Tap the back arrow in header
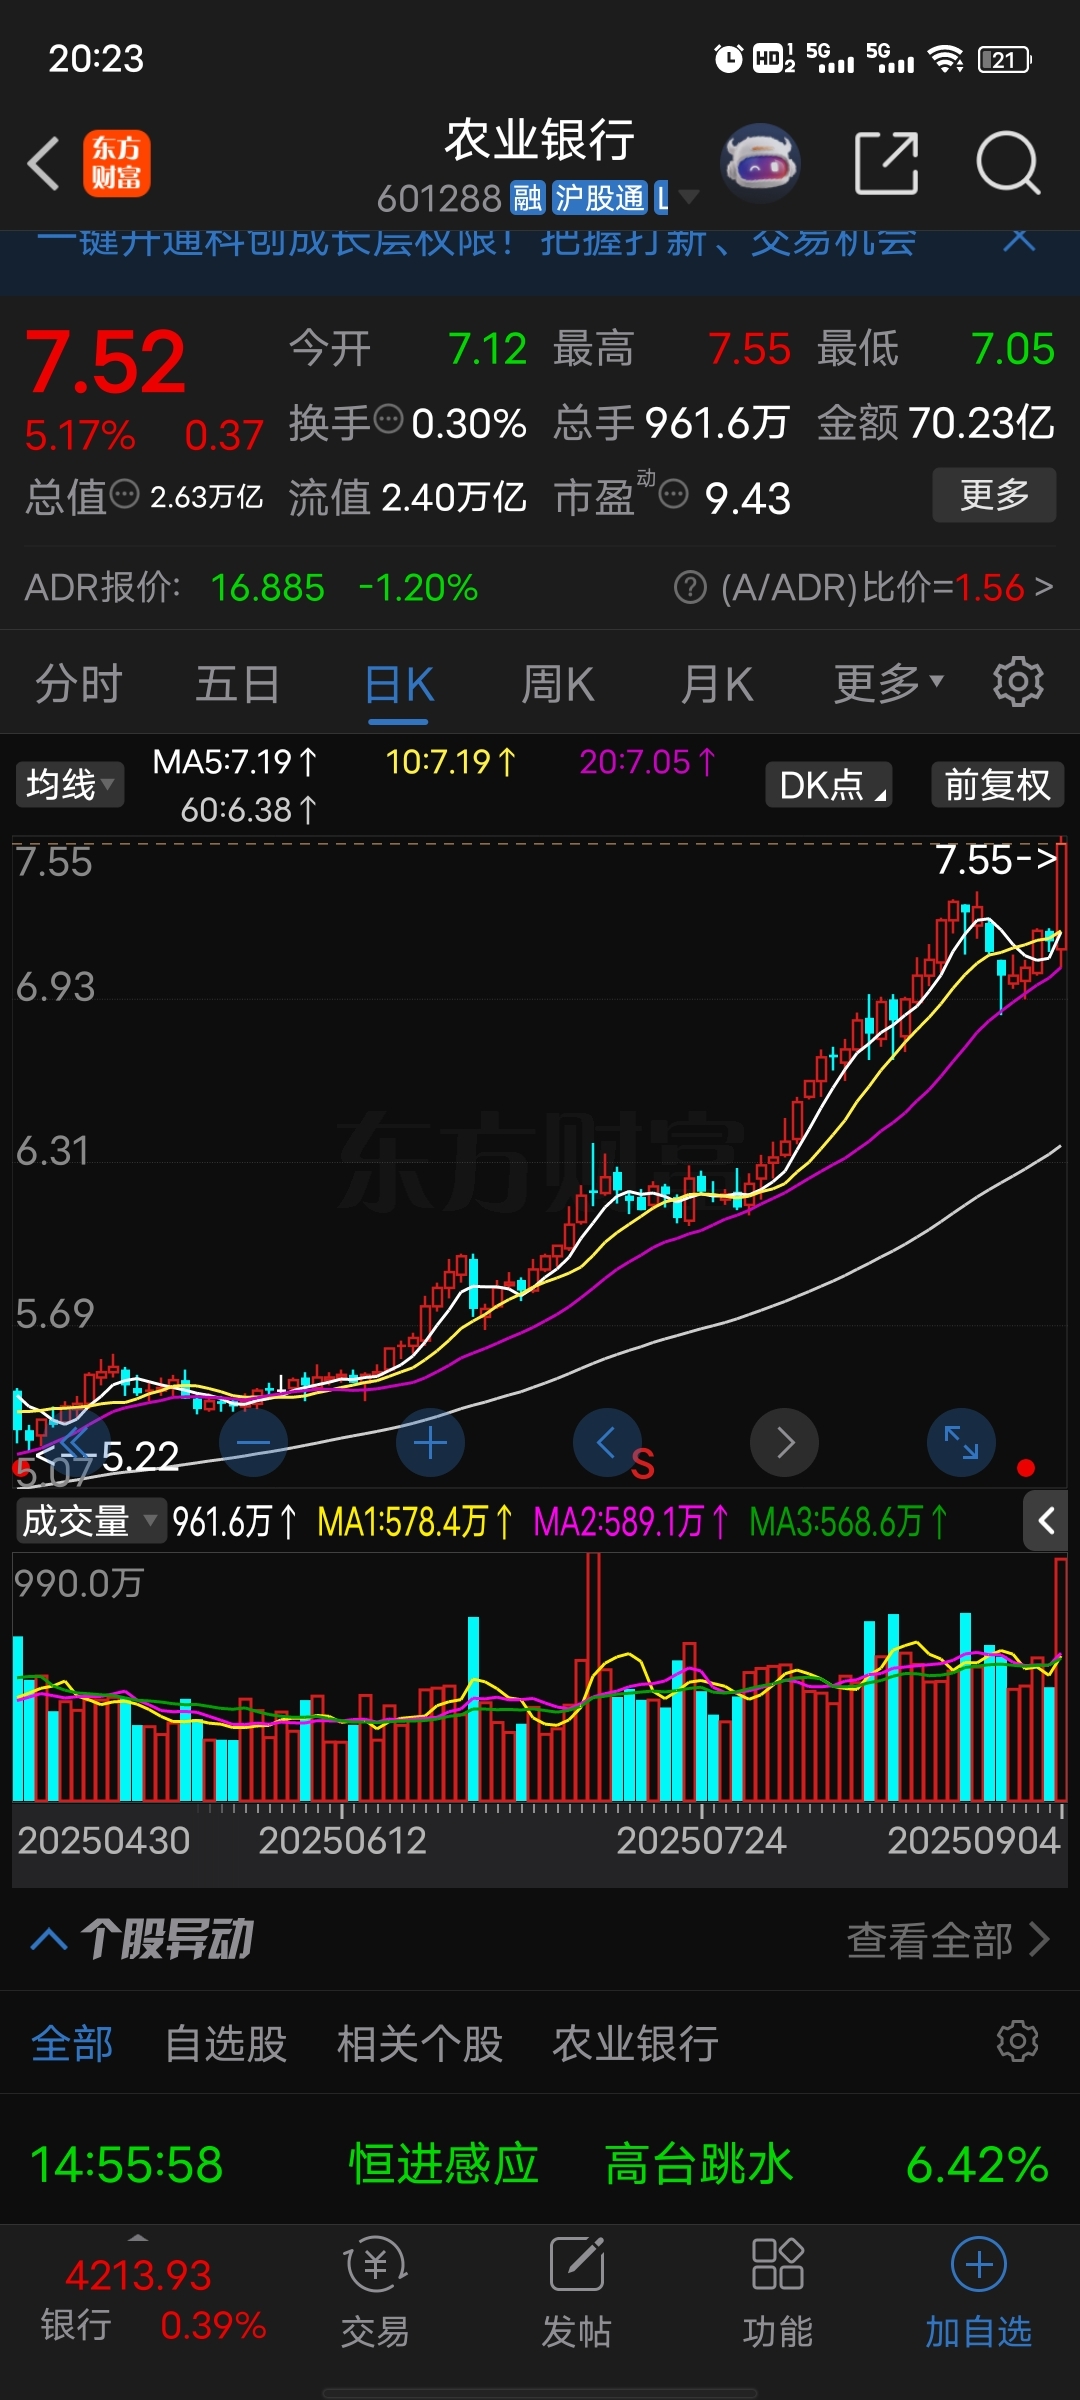1080x2400 pixels. 44,163
